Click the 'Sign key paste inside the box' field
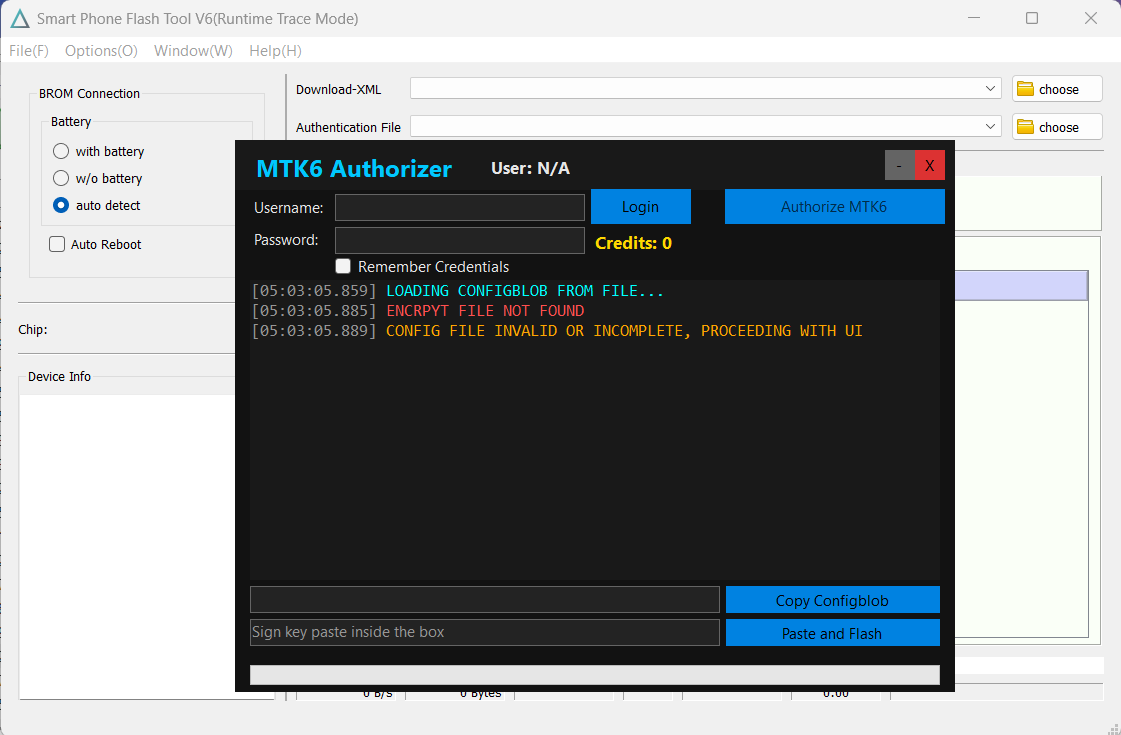This screenshot has width=1121, height=735. point(485,632)
